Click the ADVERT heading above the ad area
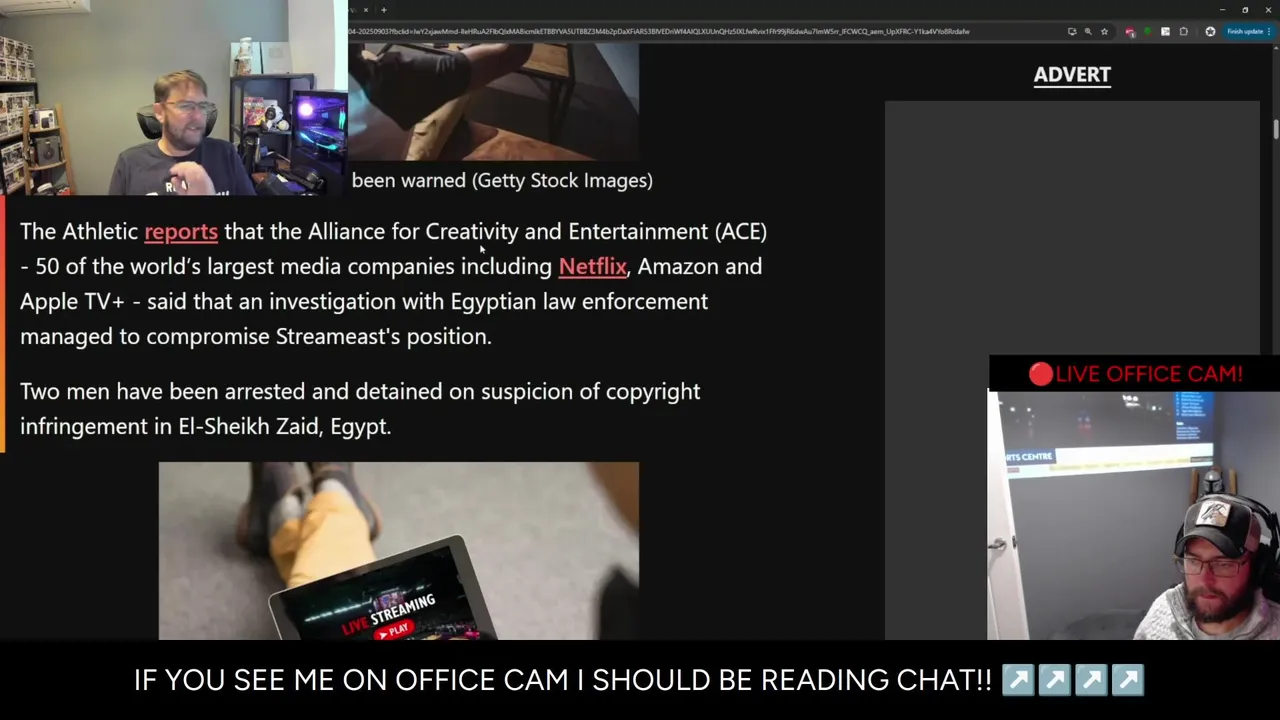The width and height of the screenshot is (1280, 720). point(1072,75)
